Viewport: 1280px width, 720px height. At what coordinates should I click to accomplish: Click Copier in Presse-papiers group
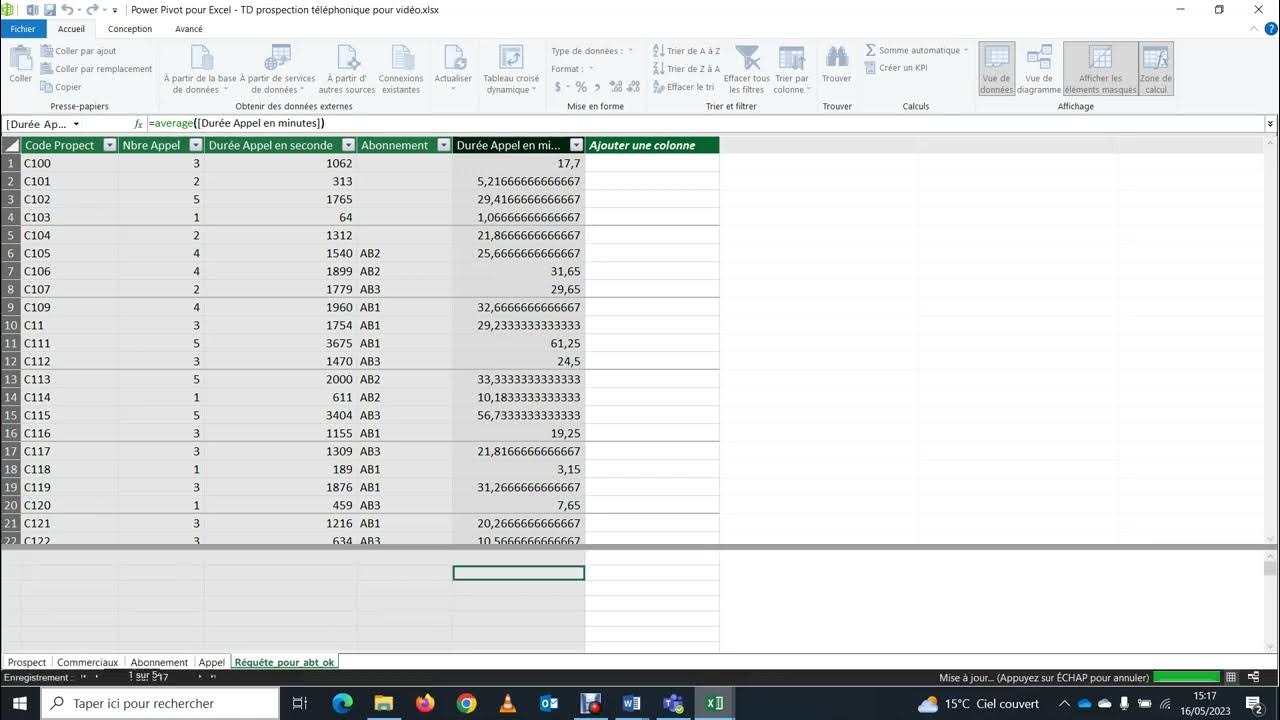(x=62, y=87)
